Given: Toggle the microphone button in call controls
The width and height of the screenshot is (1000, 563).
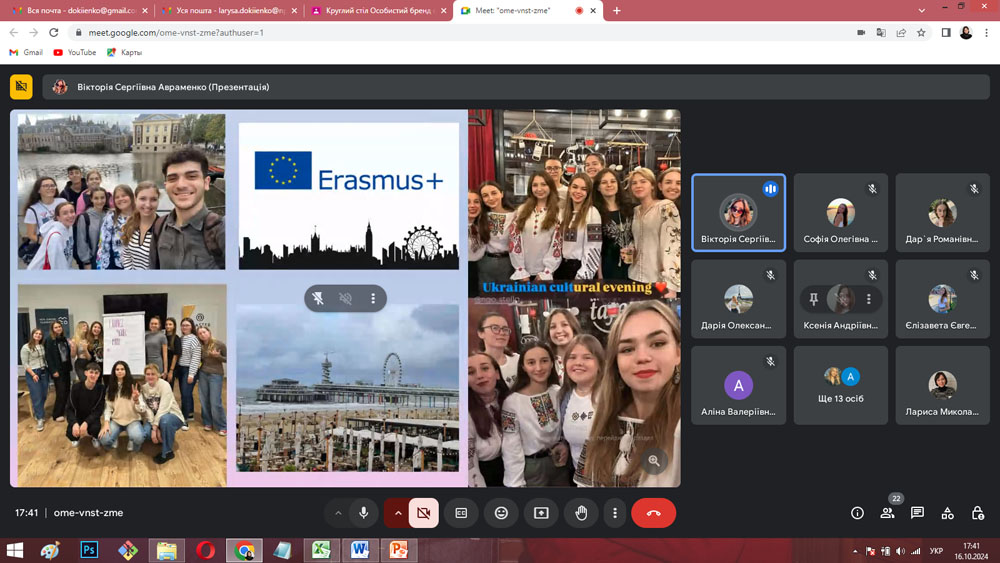Looking at the screenshot, I should [x=364, y=513].
